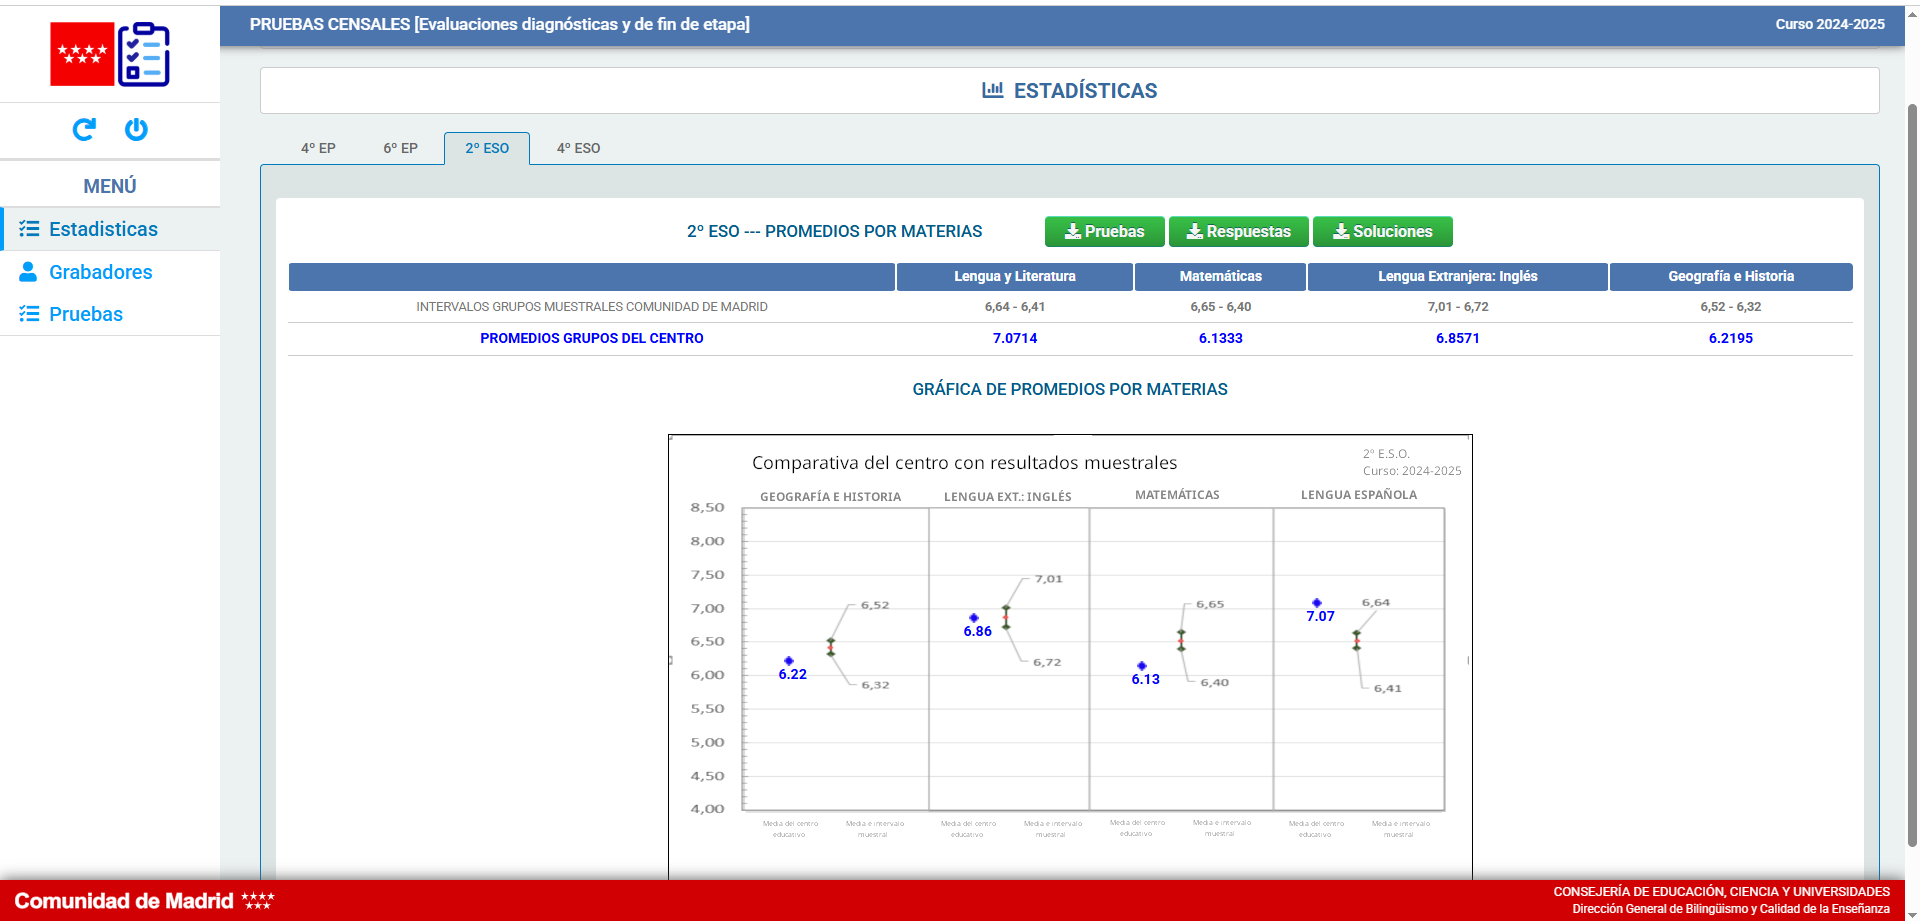The width and height of the screenshot is (1920, 921).
Task: Open Grabadores from the menu
Action: tap(101, 272)
